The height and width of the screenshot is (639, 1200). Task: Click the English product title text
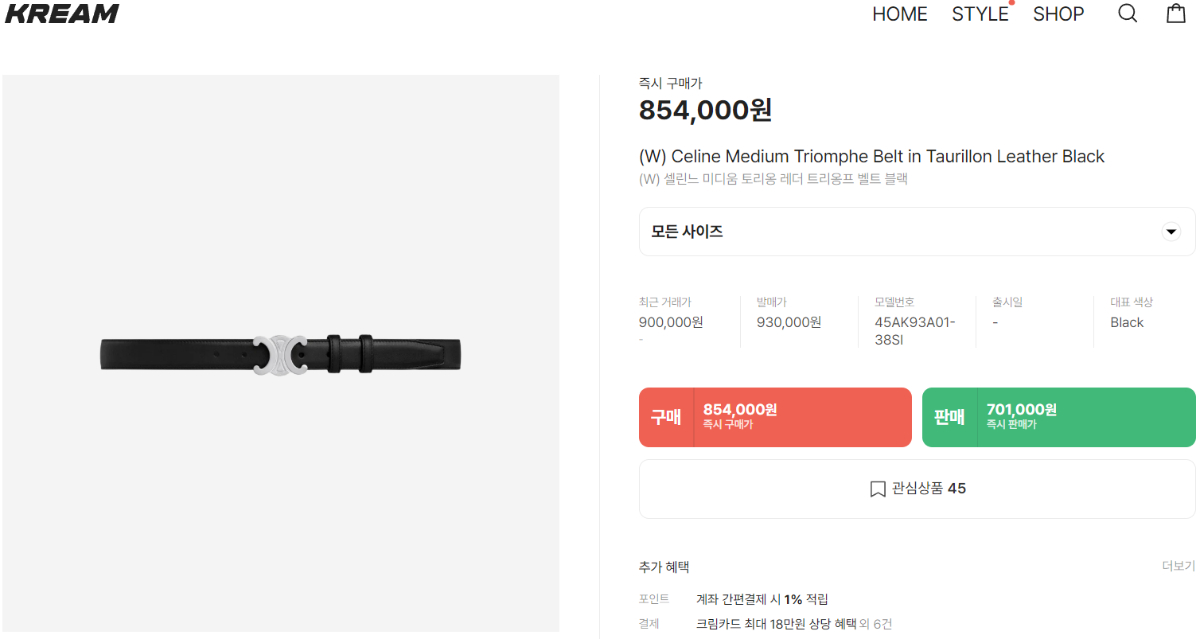point(871,156)
